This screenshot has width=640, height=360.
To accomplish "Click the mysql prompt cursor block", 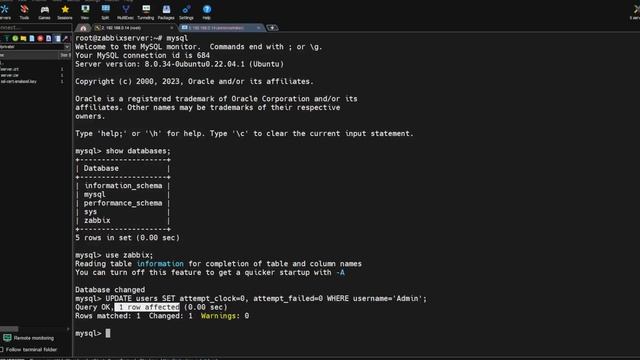I will click(x=108, y=333).
